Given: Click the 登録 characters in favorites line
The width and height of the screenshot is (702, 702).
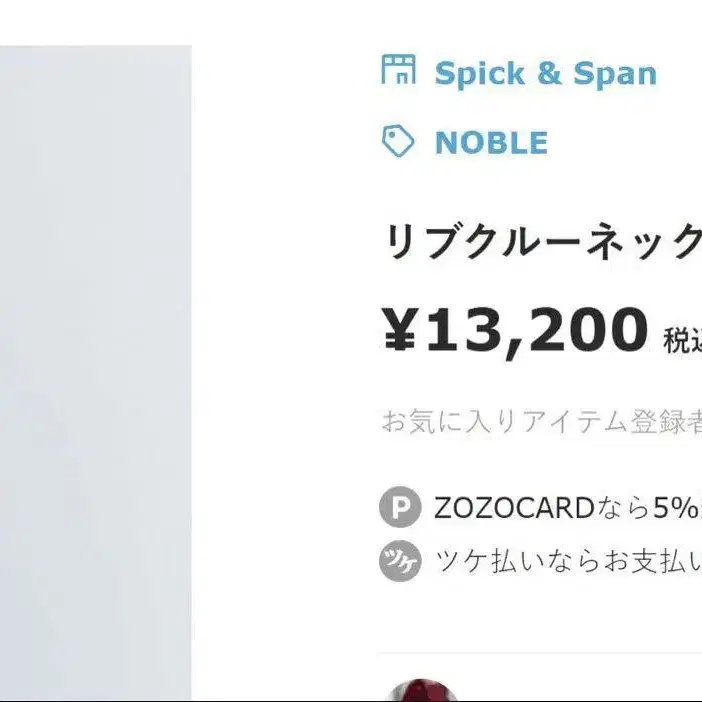Looking at the screenshot, I should 657,421.
